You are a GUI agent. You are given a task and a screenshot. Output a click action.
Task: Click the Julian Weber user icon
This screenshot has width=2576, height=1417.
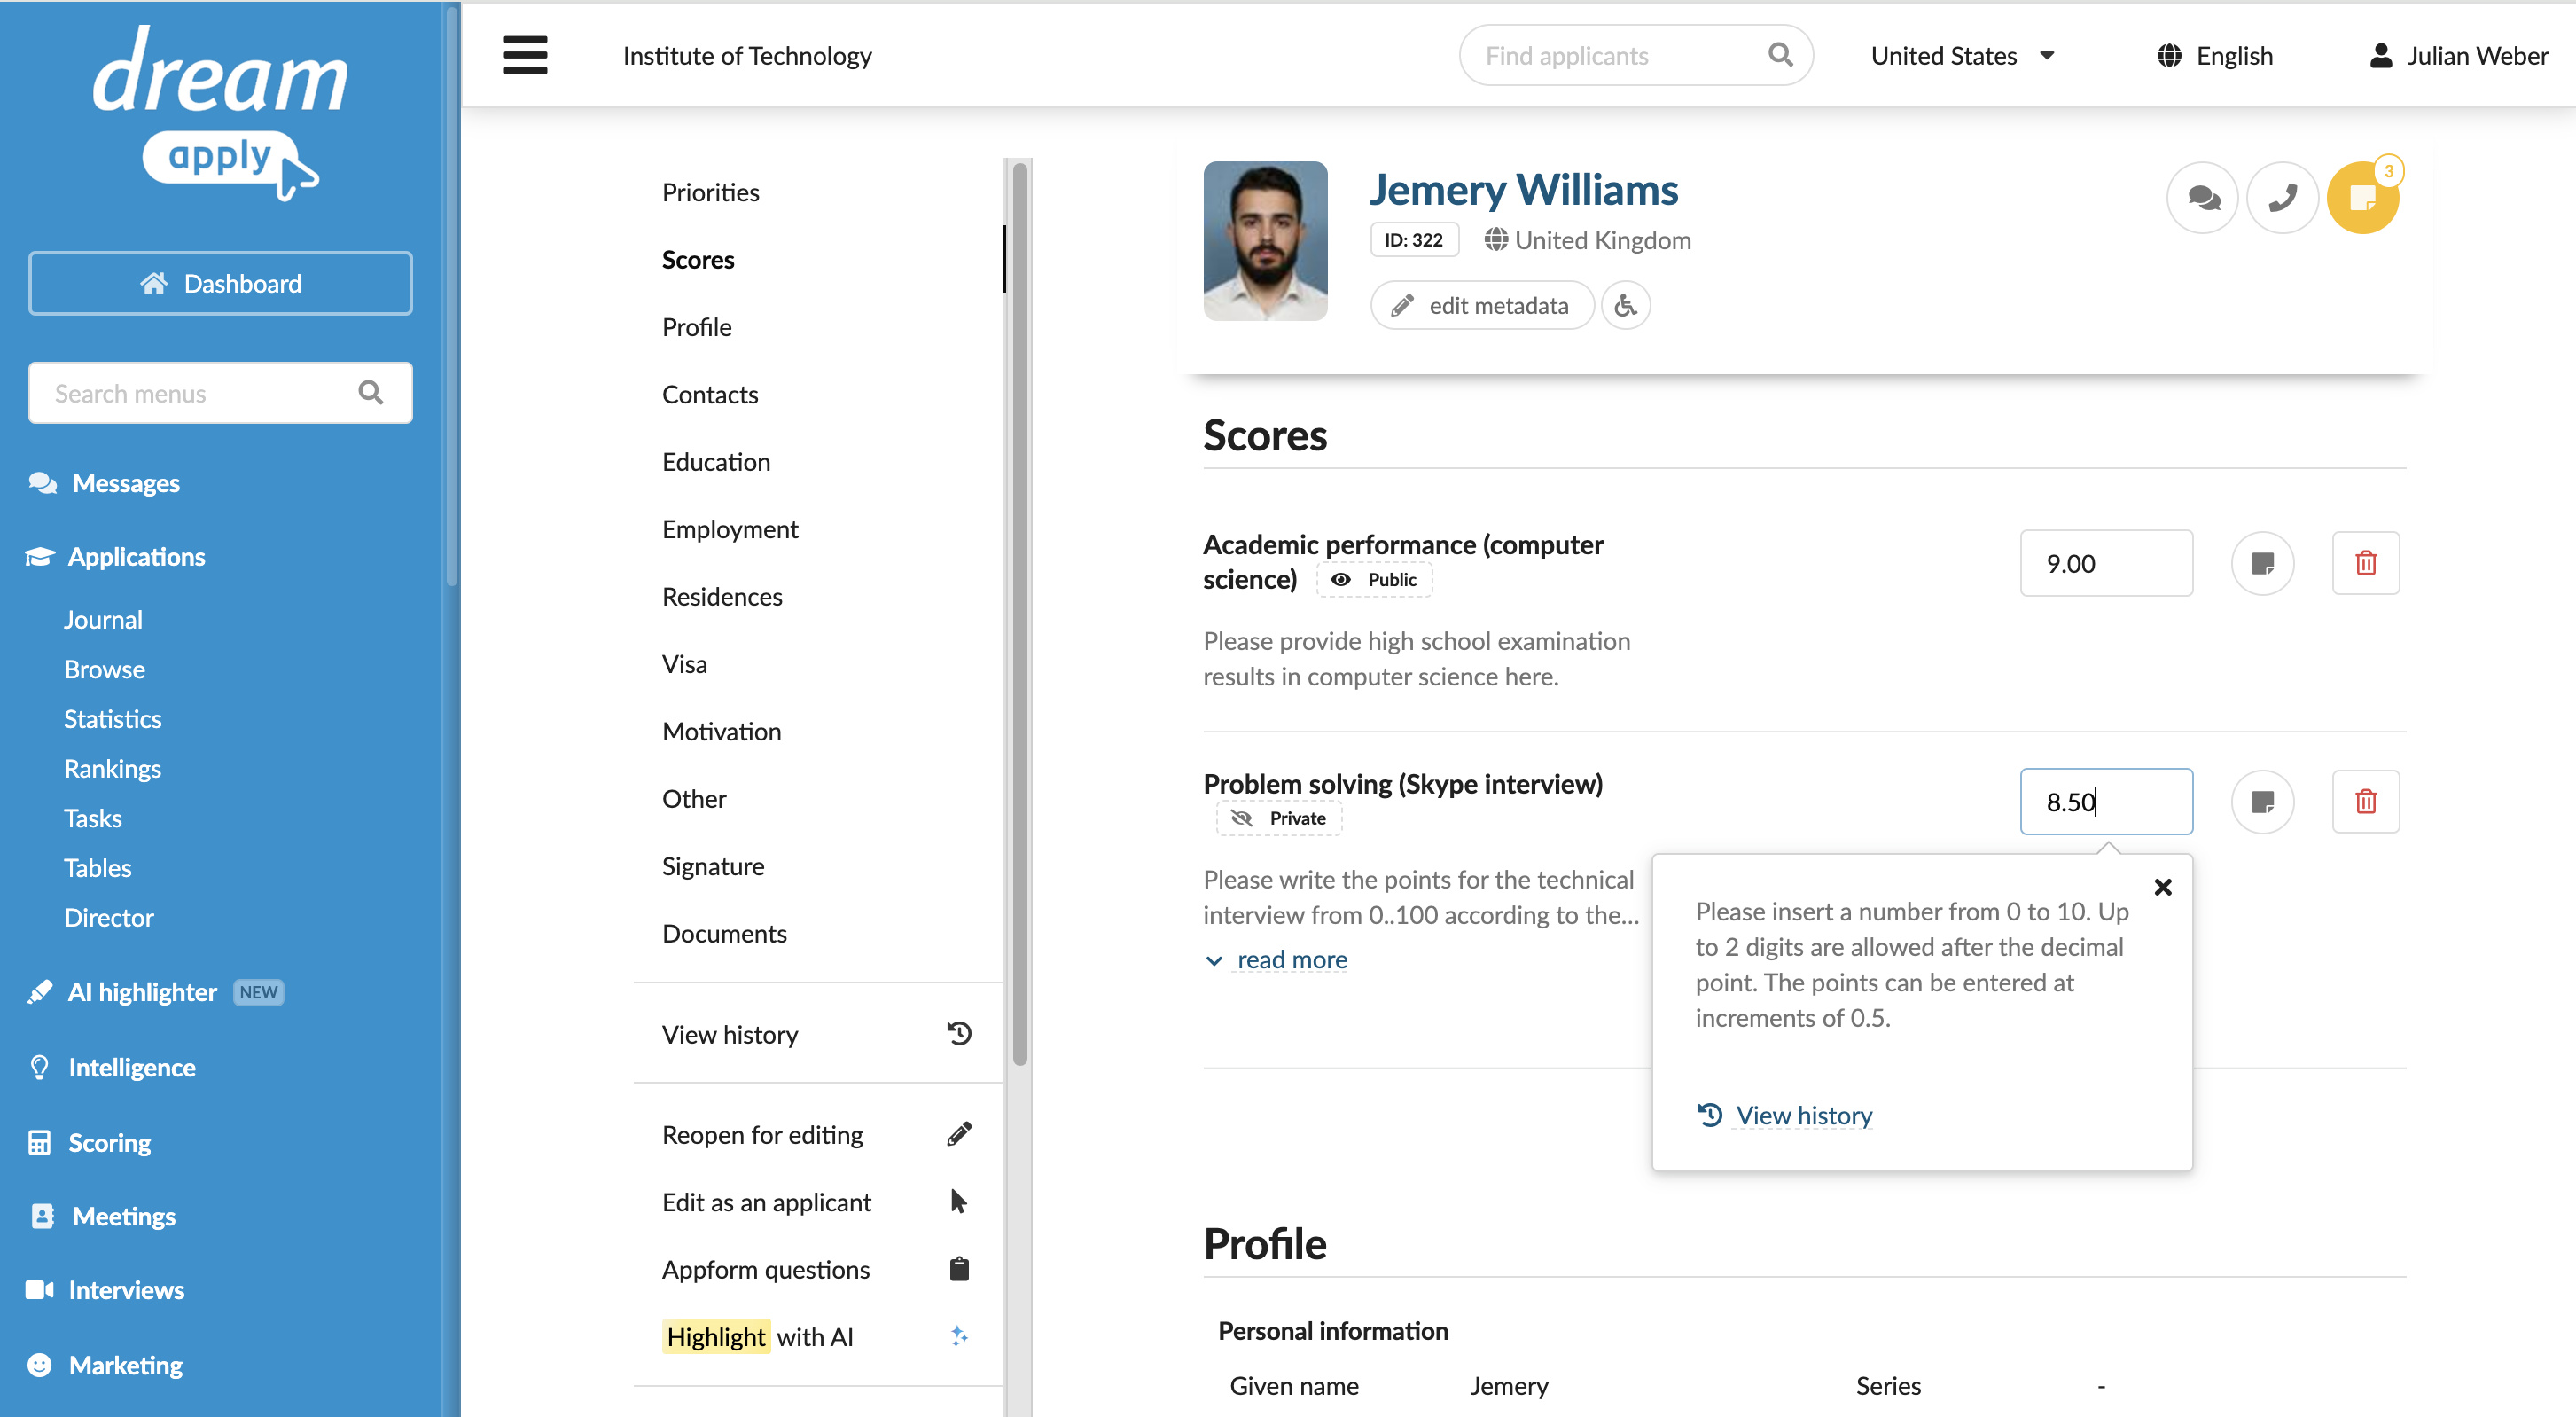tap(2381, 55)
